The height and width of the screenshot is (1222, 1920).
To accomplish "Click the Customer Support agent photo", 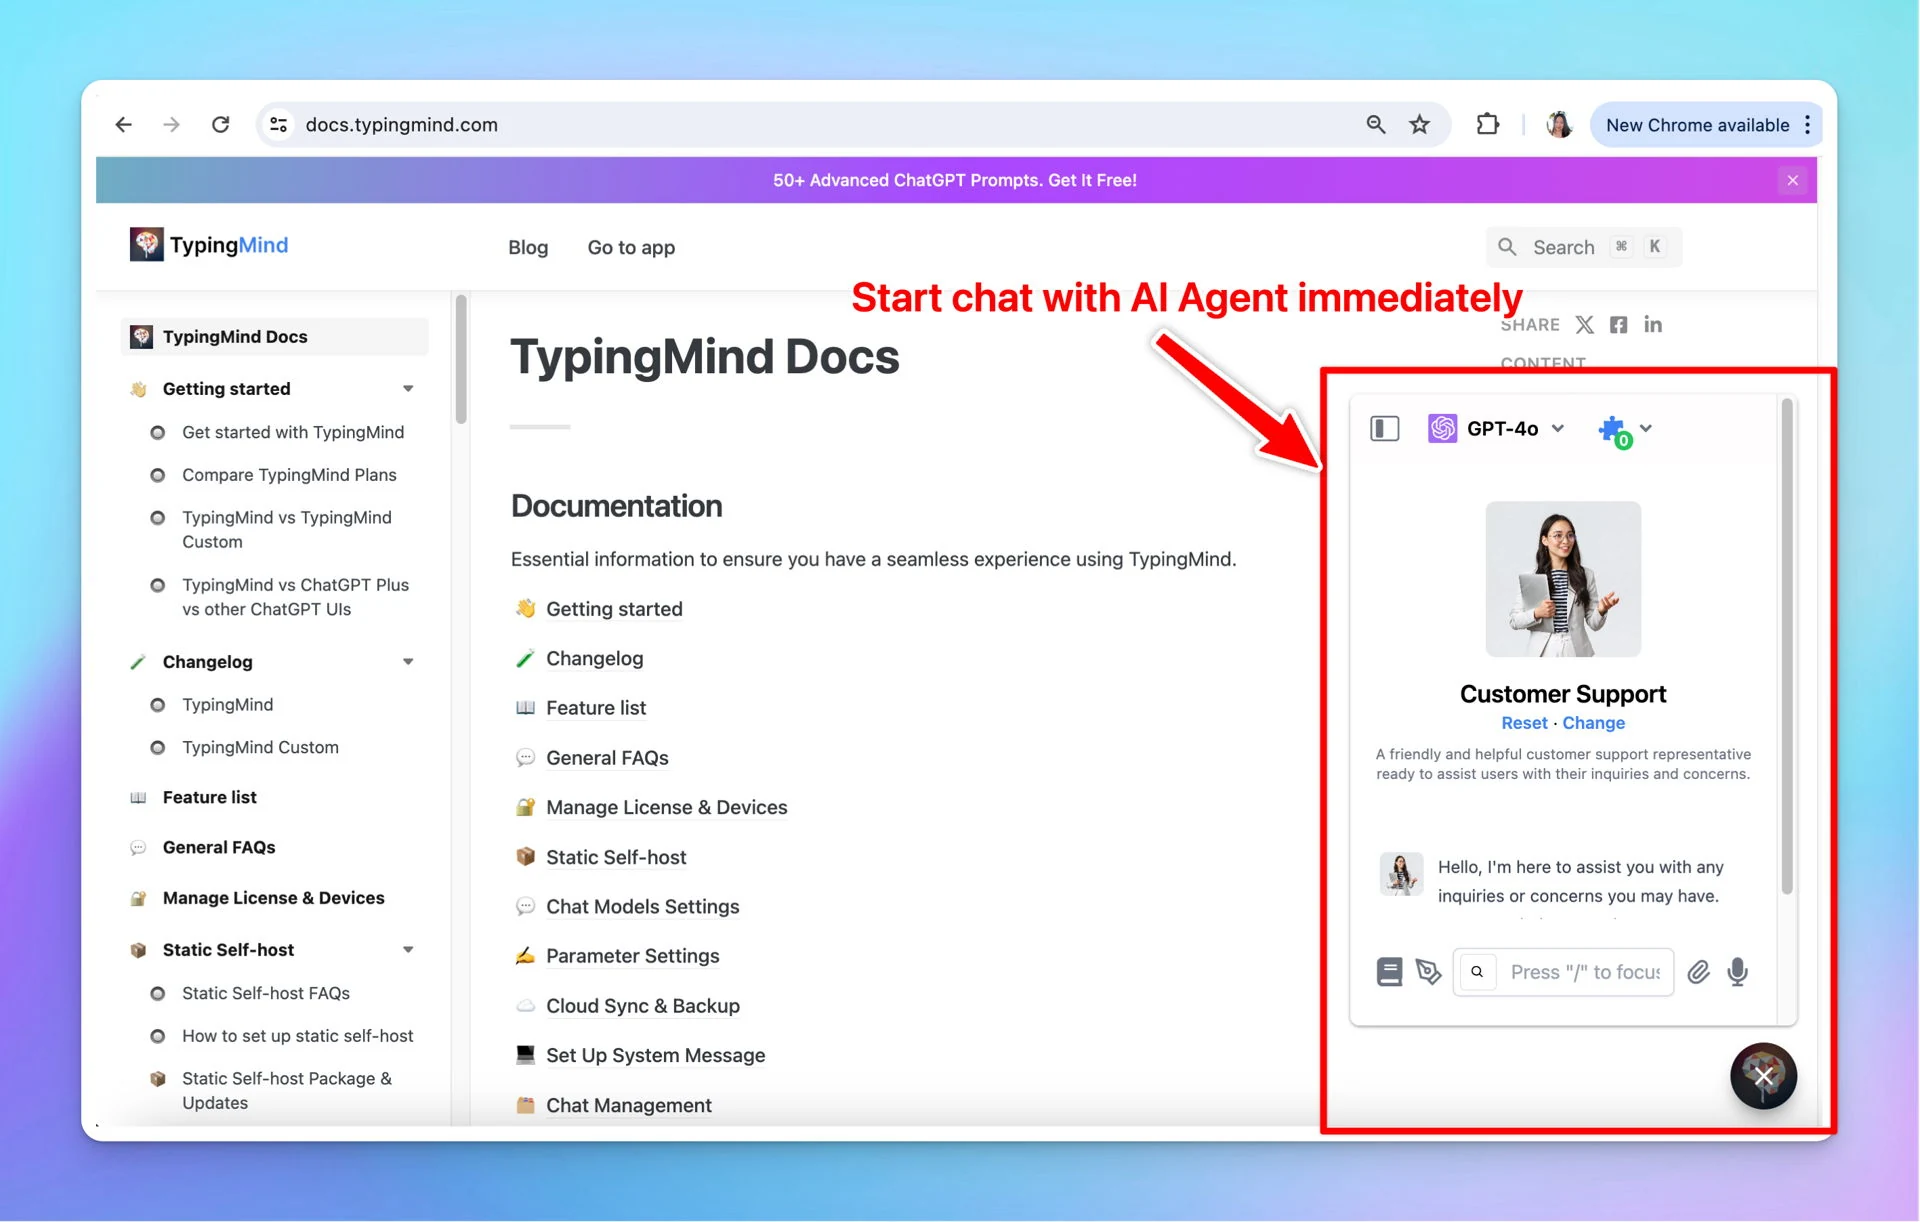I will click(x=1563, y=579).
